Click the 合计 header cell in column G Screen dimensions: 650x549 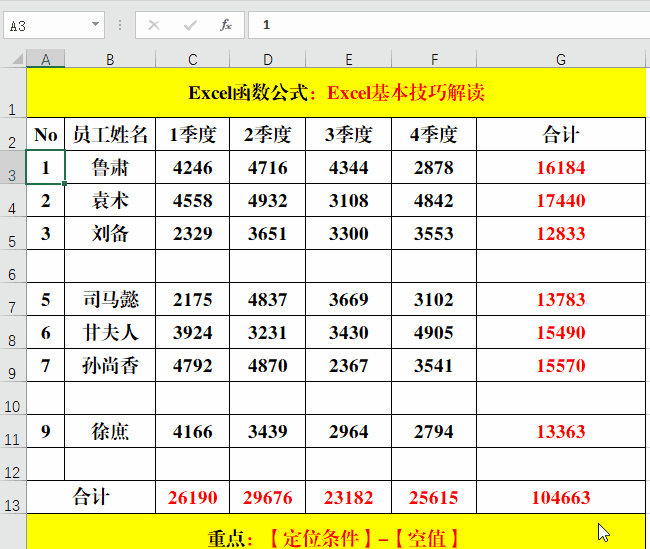(x=560, y=135)
